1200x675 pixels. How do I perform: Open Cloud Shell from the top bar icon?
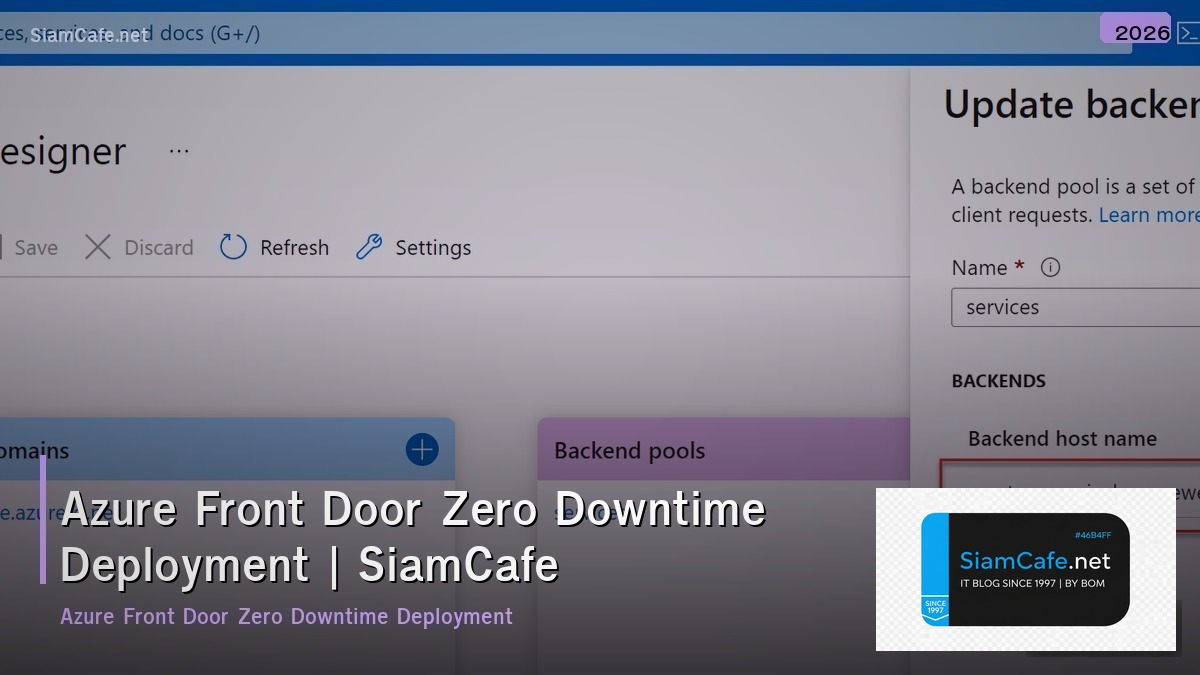pos(1189,32)
